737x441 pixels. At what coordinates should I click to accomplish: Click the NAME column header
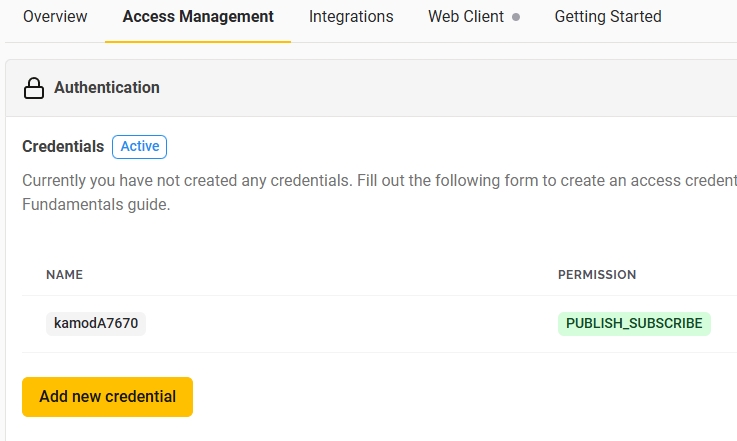[65, 275]
